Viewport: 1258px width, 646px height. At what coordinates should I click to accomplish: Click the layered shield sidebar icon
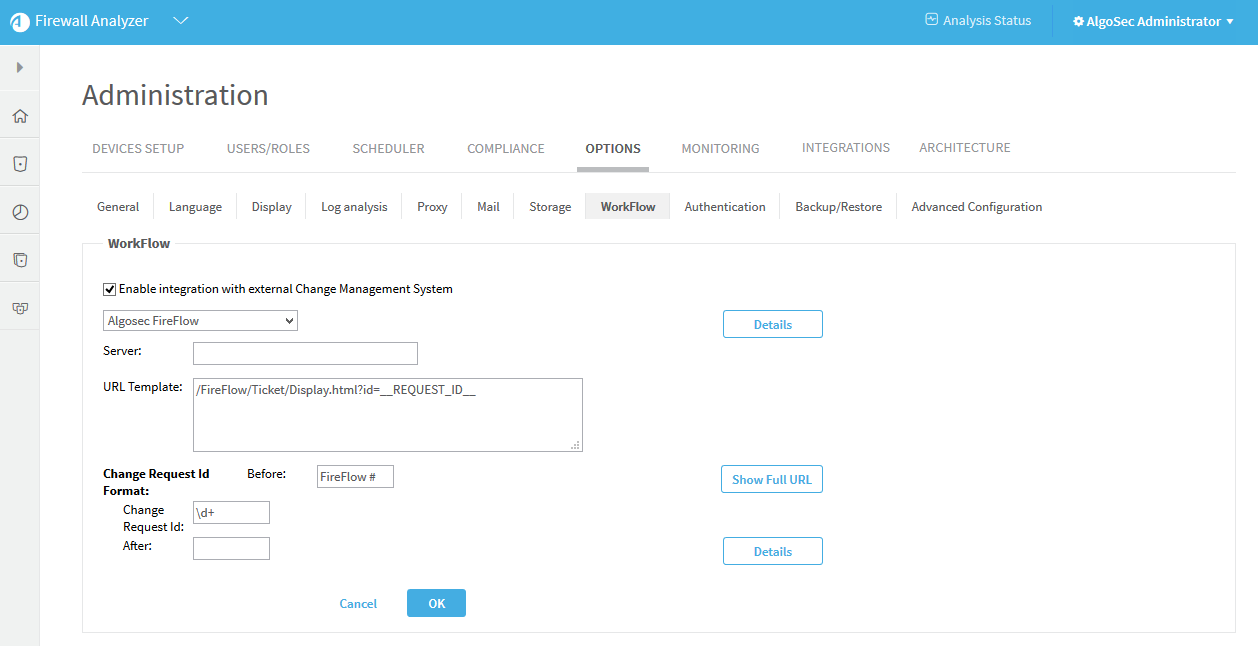coord(20,260)
